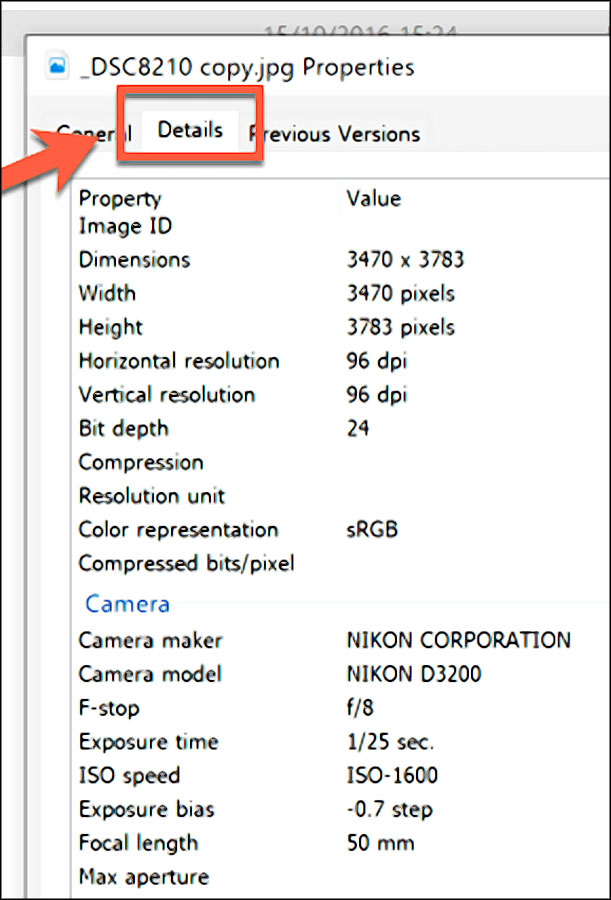Select the Bit depth property
Viewport: 611px width, 900px height.
pos(123,429)
